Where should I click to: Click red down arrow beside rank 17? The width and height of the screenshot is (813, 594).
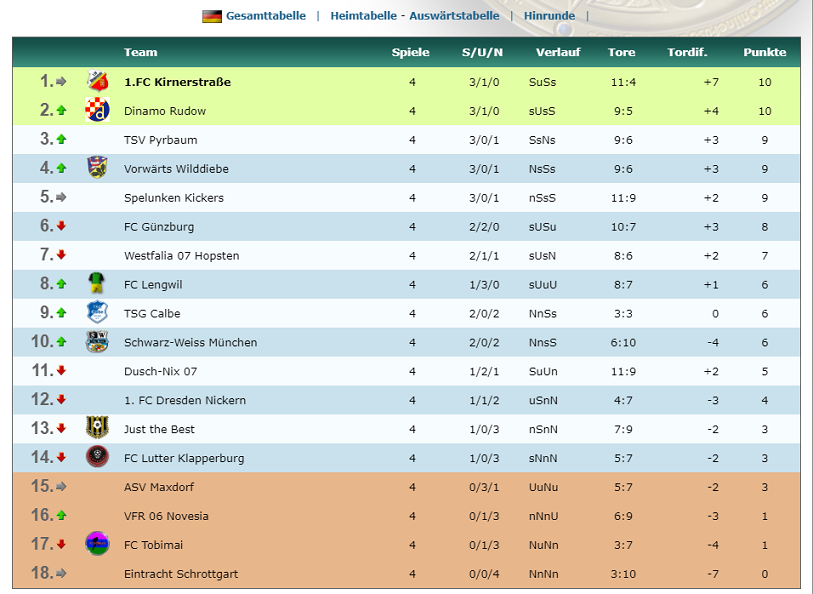click(61, 544)
